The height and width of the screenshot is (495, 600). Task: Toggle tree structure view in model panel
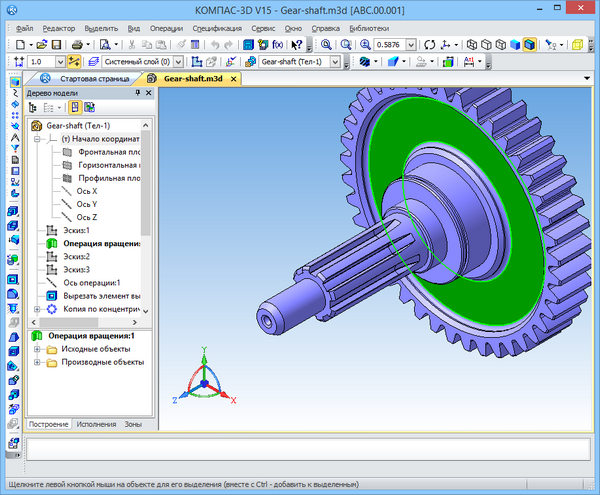click(x=32, y=108)
